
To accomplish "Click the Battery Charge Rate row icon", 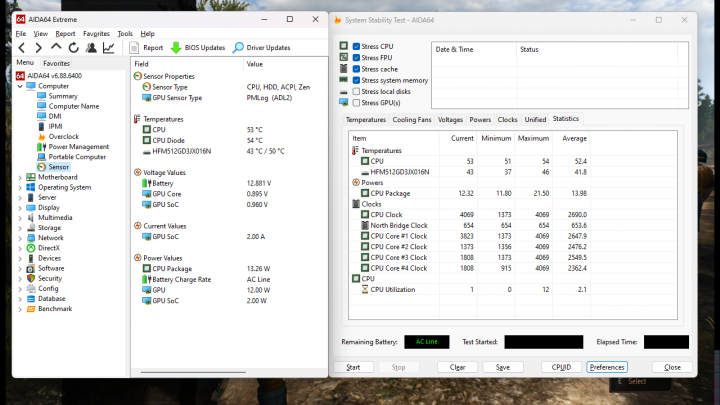I will [146, 279].
